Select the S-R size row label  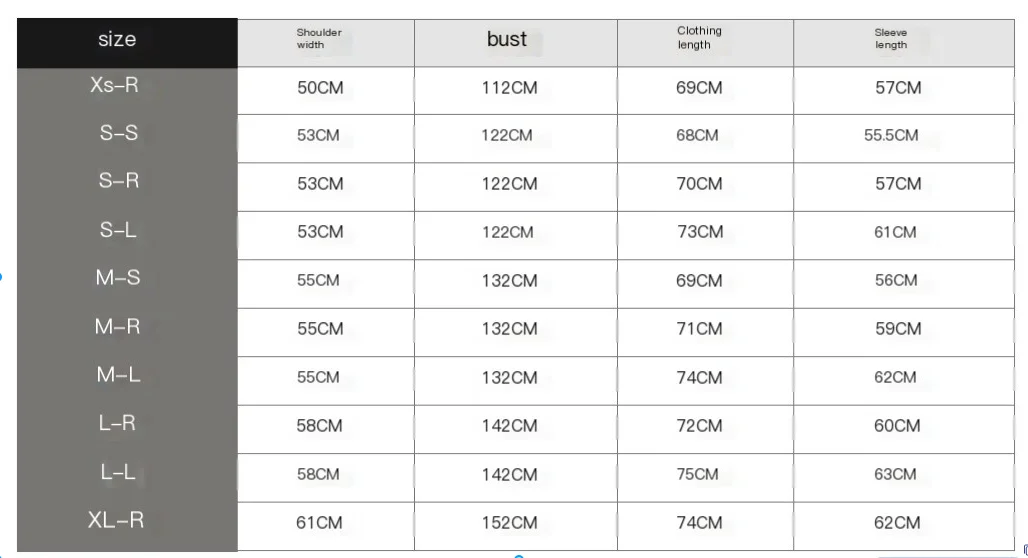[x=119, y=181]
